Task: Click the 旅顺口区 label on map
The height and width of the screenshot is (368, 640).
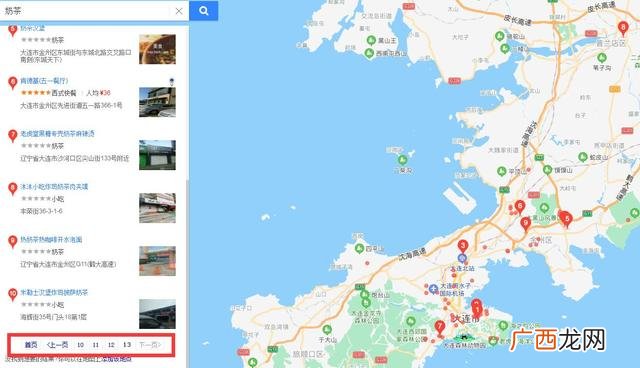Action: point(307,353)
